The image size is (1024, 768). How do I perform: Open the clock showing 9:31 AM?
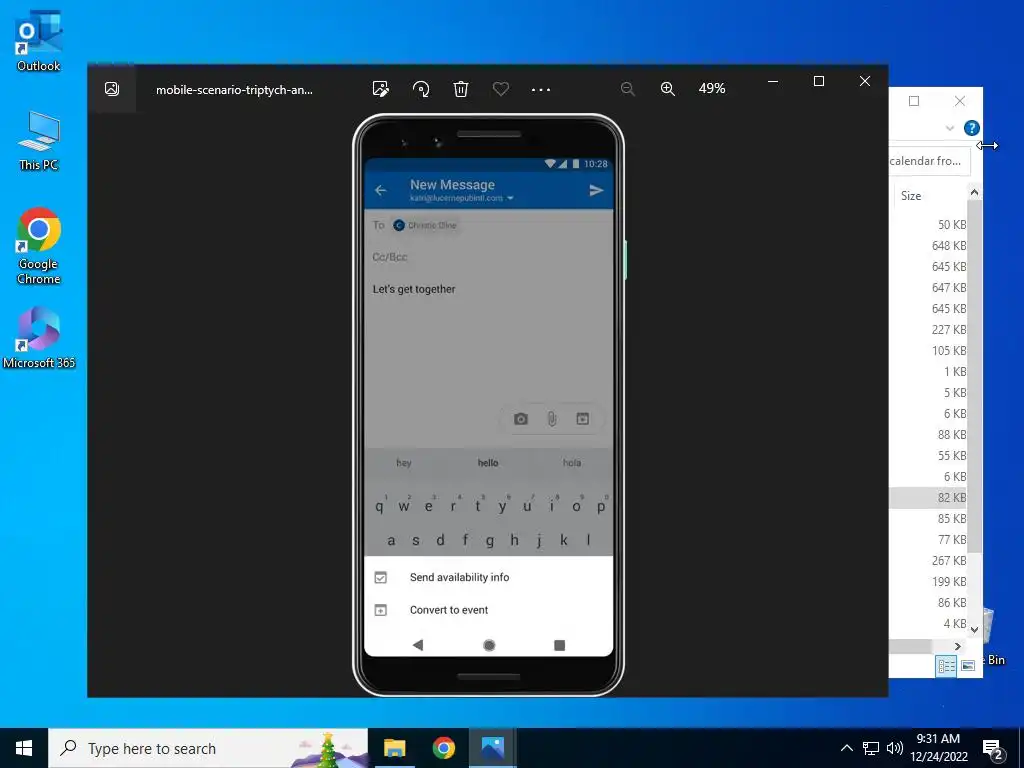tap(938, 748)
